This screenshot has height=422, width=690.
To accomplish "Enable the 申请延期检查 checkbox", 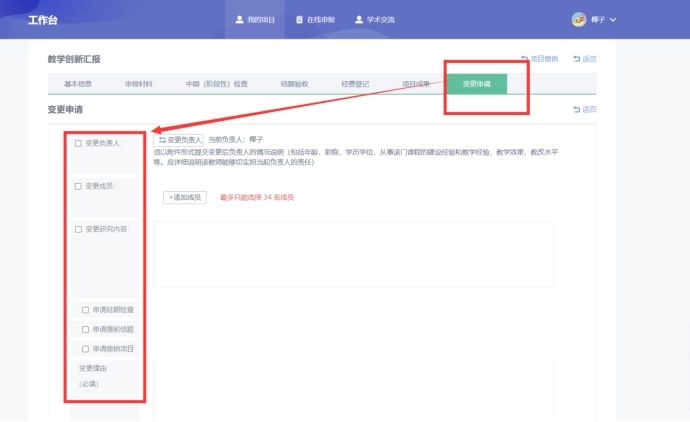I will pyautogui.click(x=86, y=309).
